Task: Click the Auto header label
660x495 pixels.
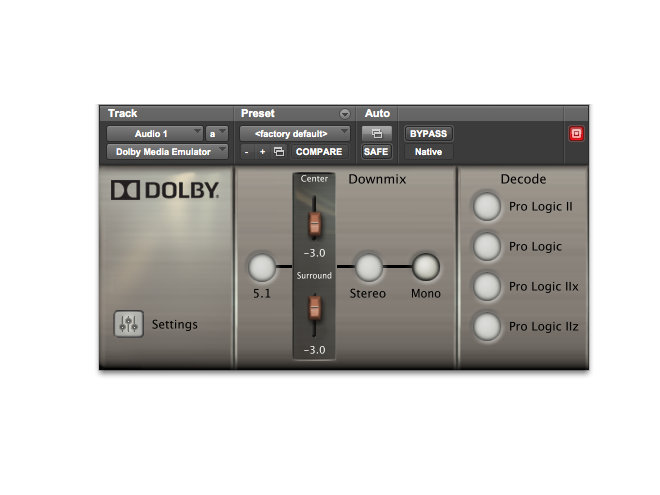Action: pos(377,113)
